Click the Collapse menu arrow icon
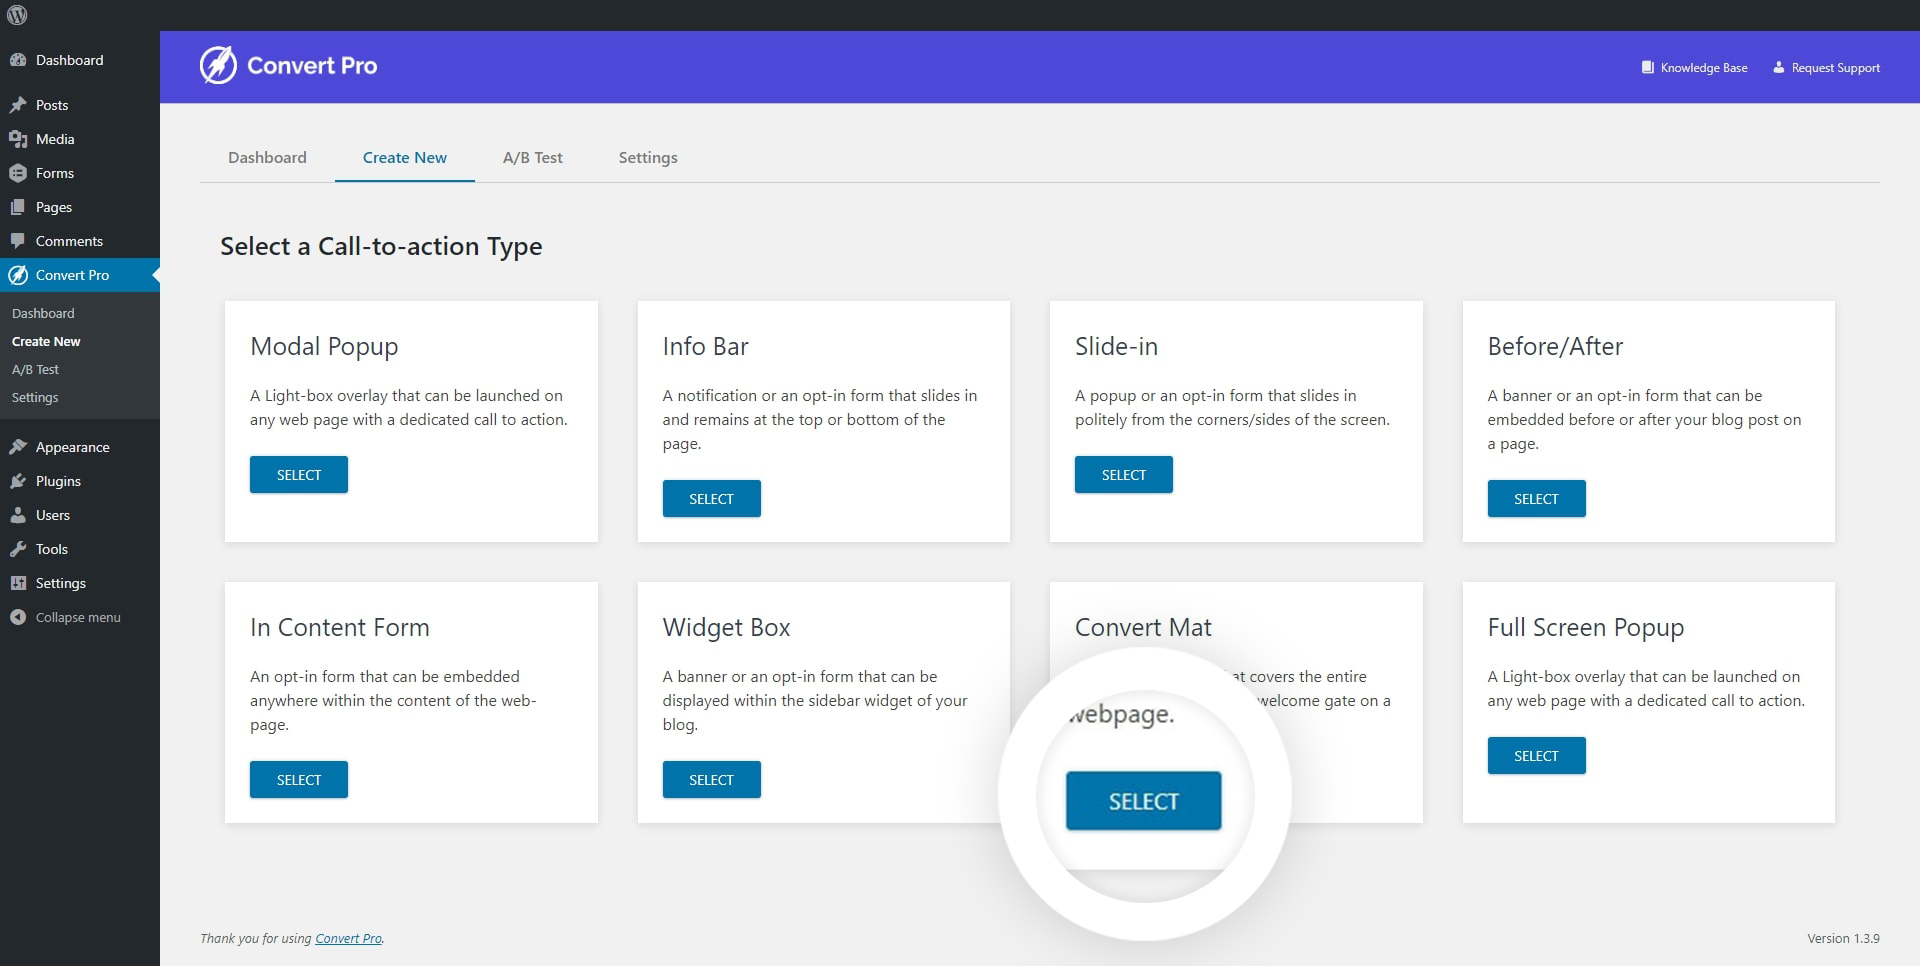 (x=18, y=617)
